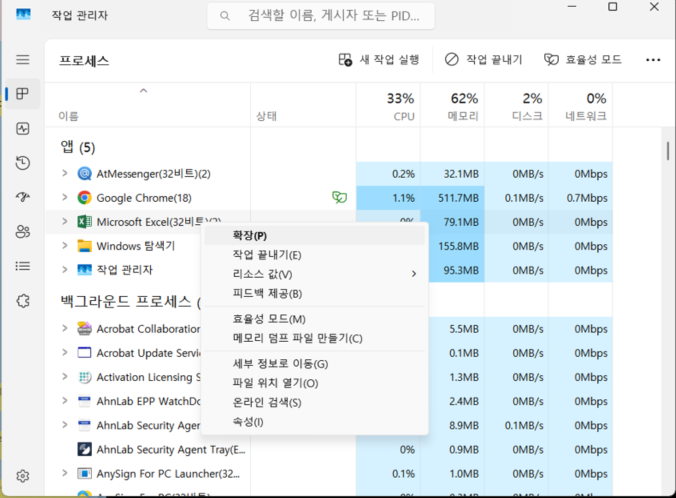The height and width of the screenshot is (498, 676).
Task: Sort by the 메모리 column header
Action: coord(452,106)
